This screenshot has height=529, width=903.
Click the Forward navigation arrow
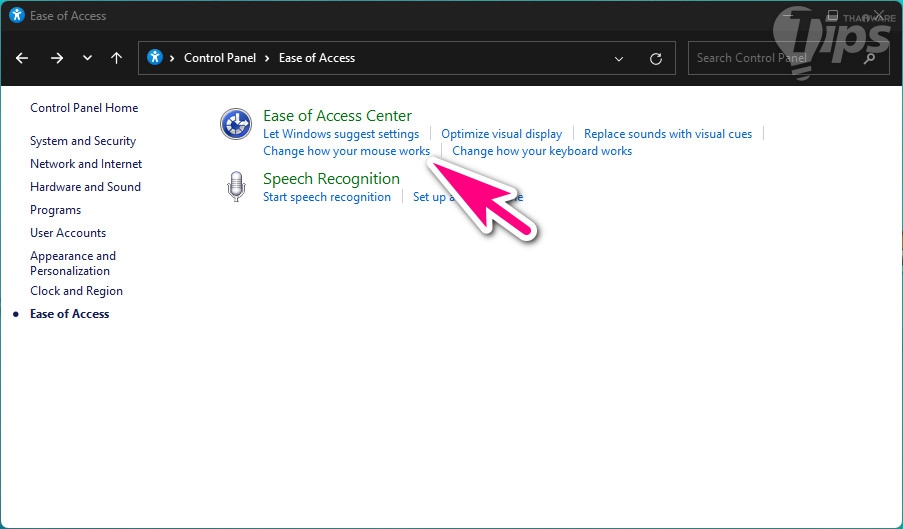point(56,58)
